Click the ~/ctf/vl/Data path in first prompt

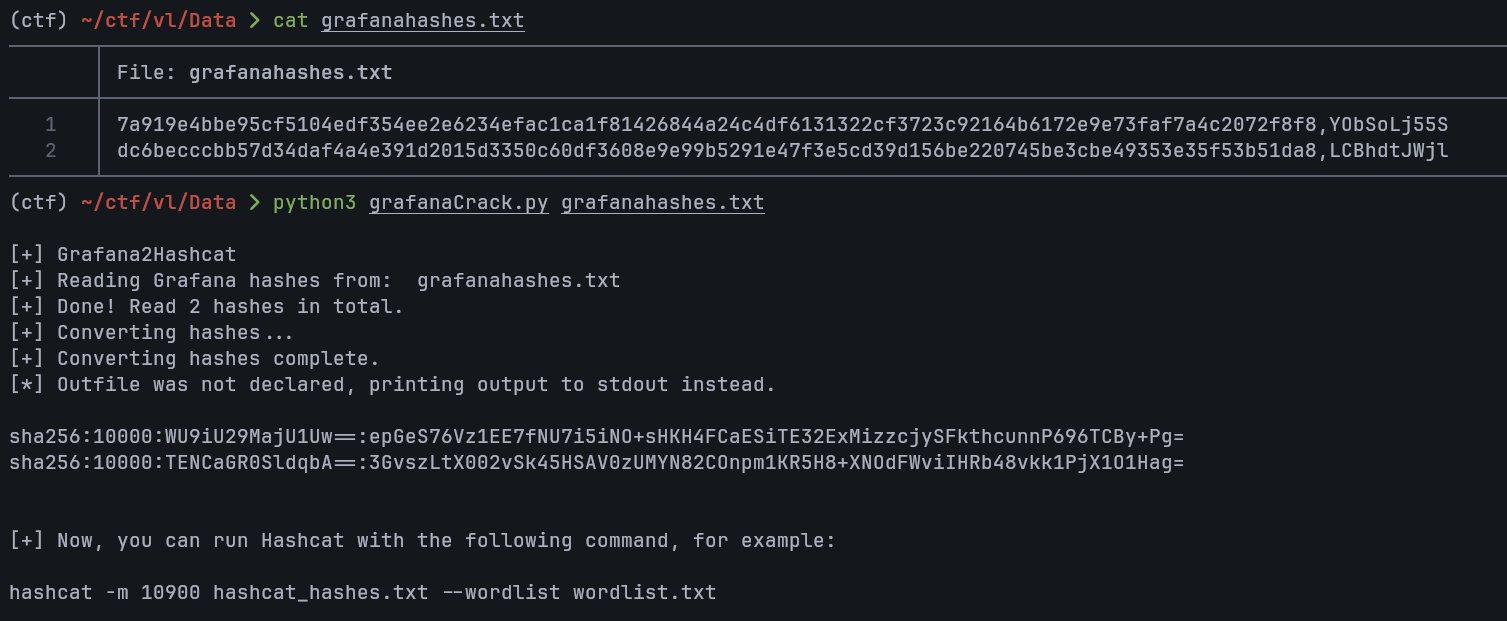[158, 20]
